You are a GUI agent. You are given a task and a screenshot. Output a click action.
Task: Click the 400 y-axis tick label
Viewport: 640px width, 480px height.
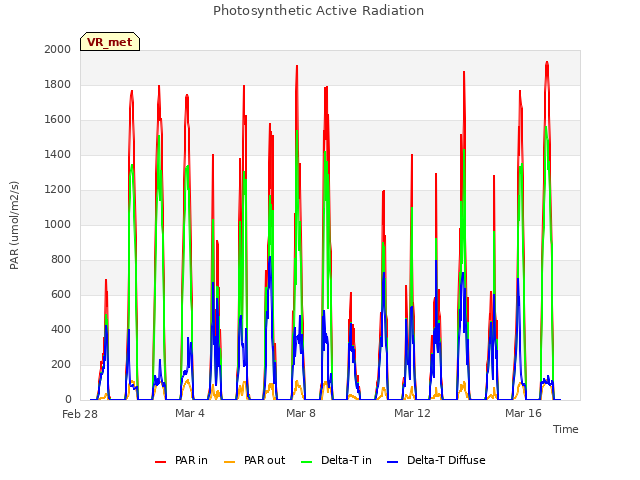click(x=61, y=330)
